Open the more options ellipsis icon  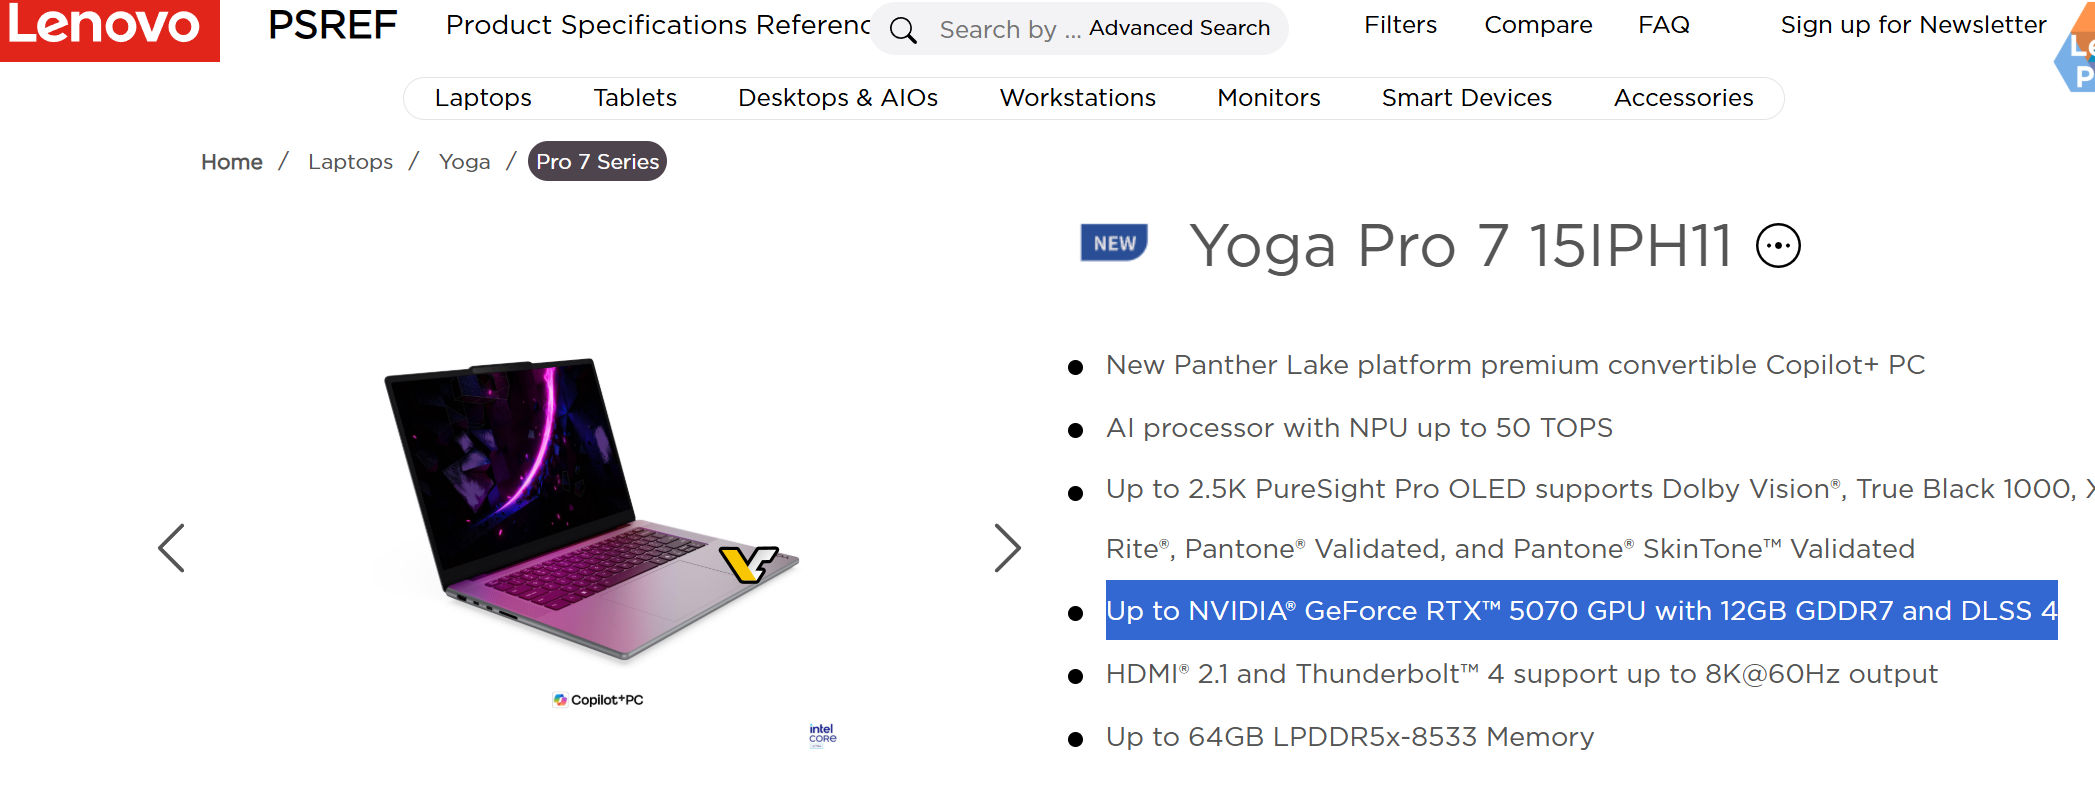click(1778, 246)
